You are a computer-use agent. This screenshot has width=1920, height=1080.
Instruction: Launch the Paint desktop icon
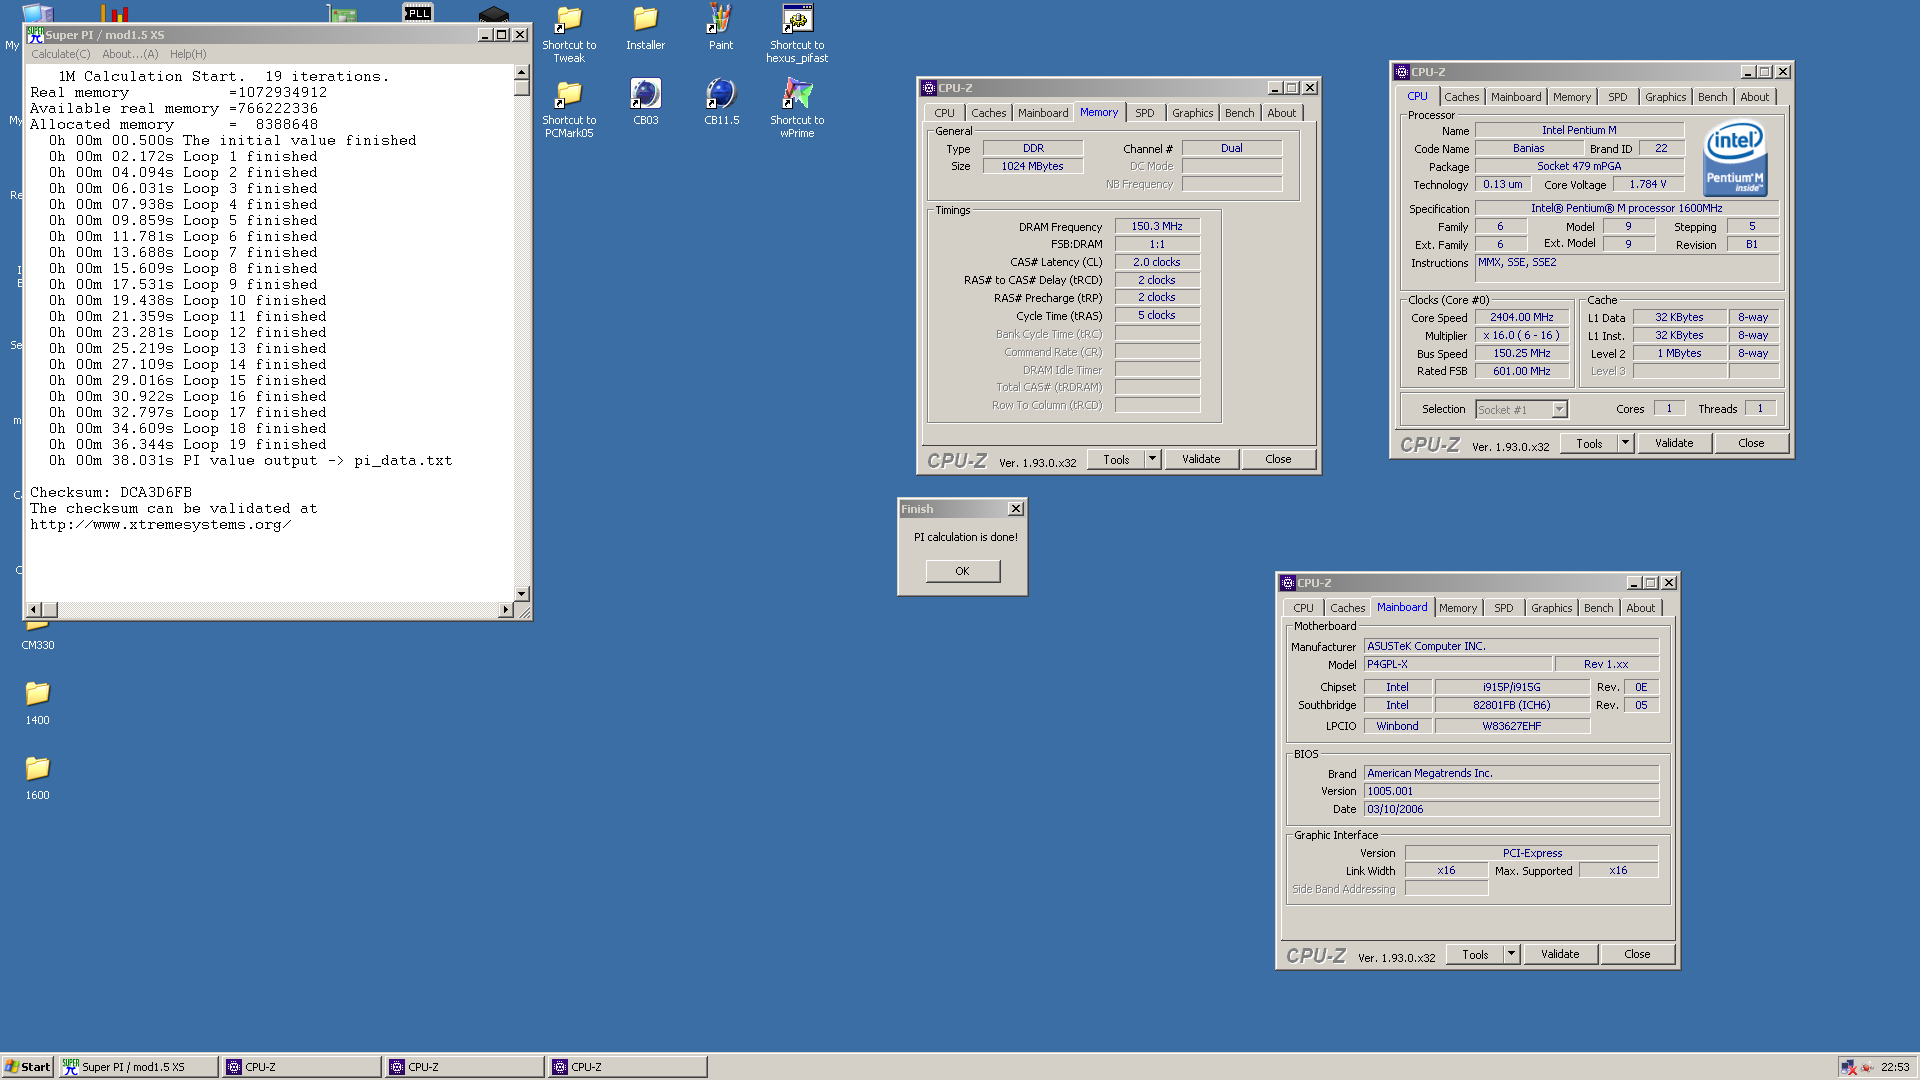(721, 28)
